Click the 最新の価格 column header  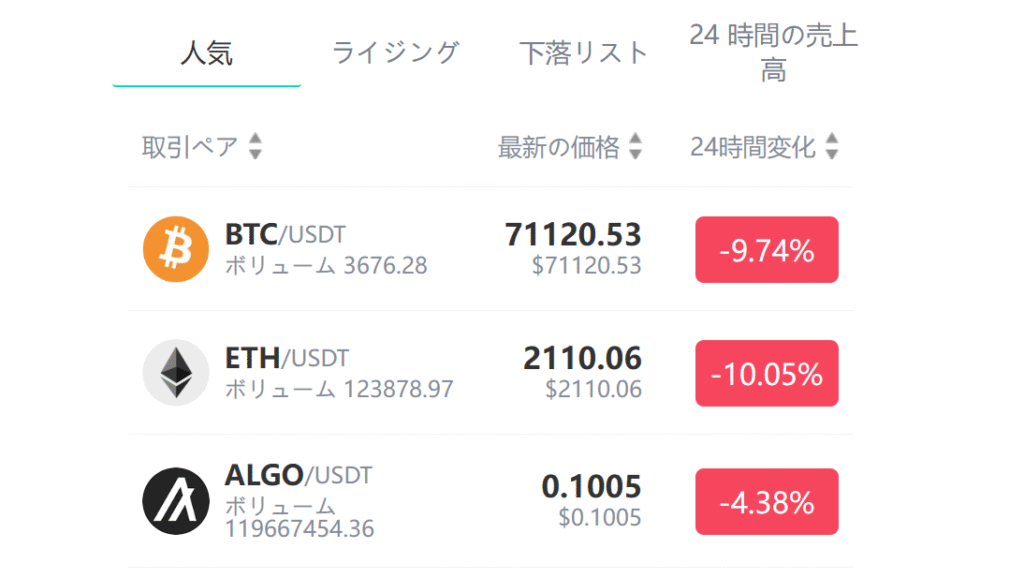pos(559,148)
